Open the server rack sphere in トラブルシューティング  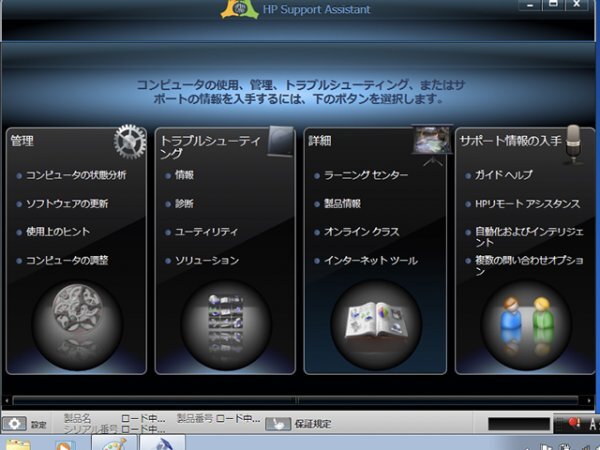226,325
